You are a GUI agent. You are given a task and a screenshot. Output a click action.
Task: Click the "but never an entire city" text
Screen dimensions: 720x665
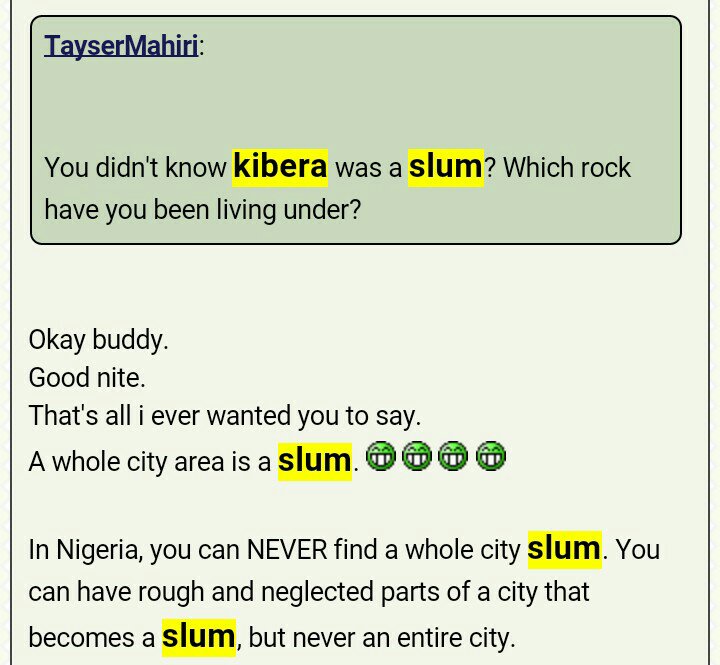(x=382, y=638)
